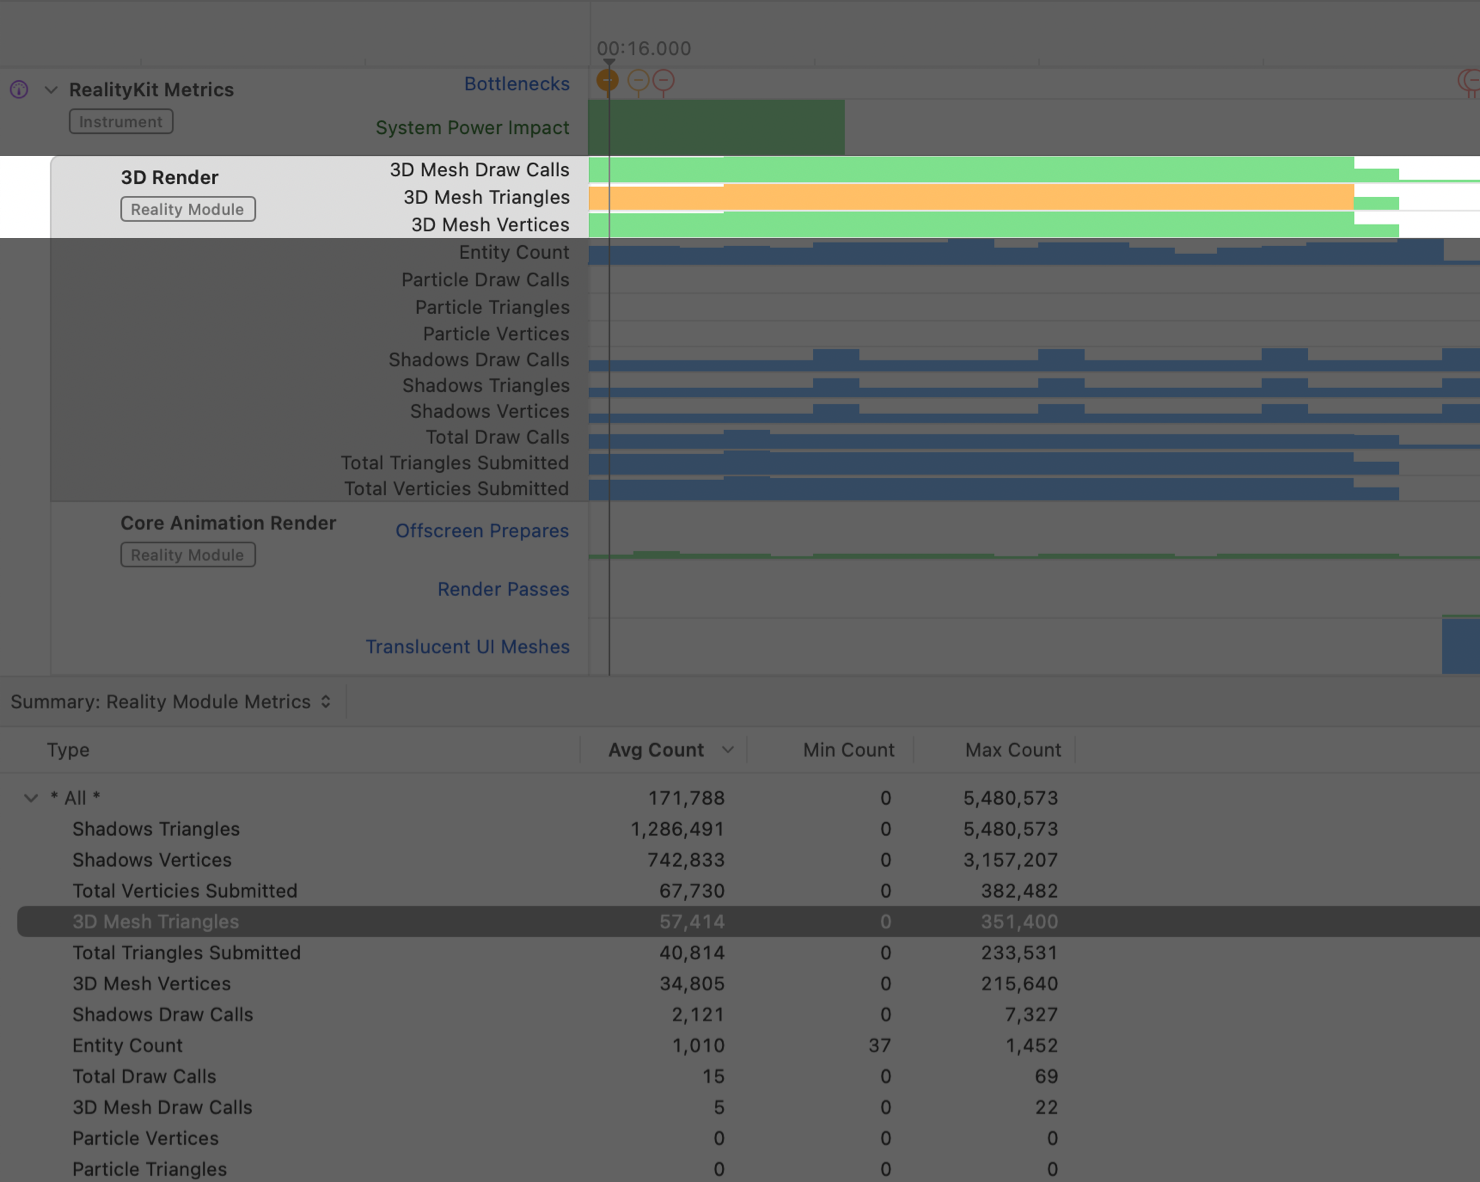Open the Avg Count column sort dropdown
Viewport: 1480px width, 1182px height.
(x=729, y=749)
